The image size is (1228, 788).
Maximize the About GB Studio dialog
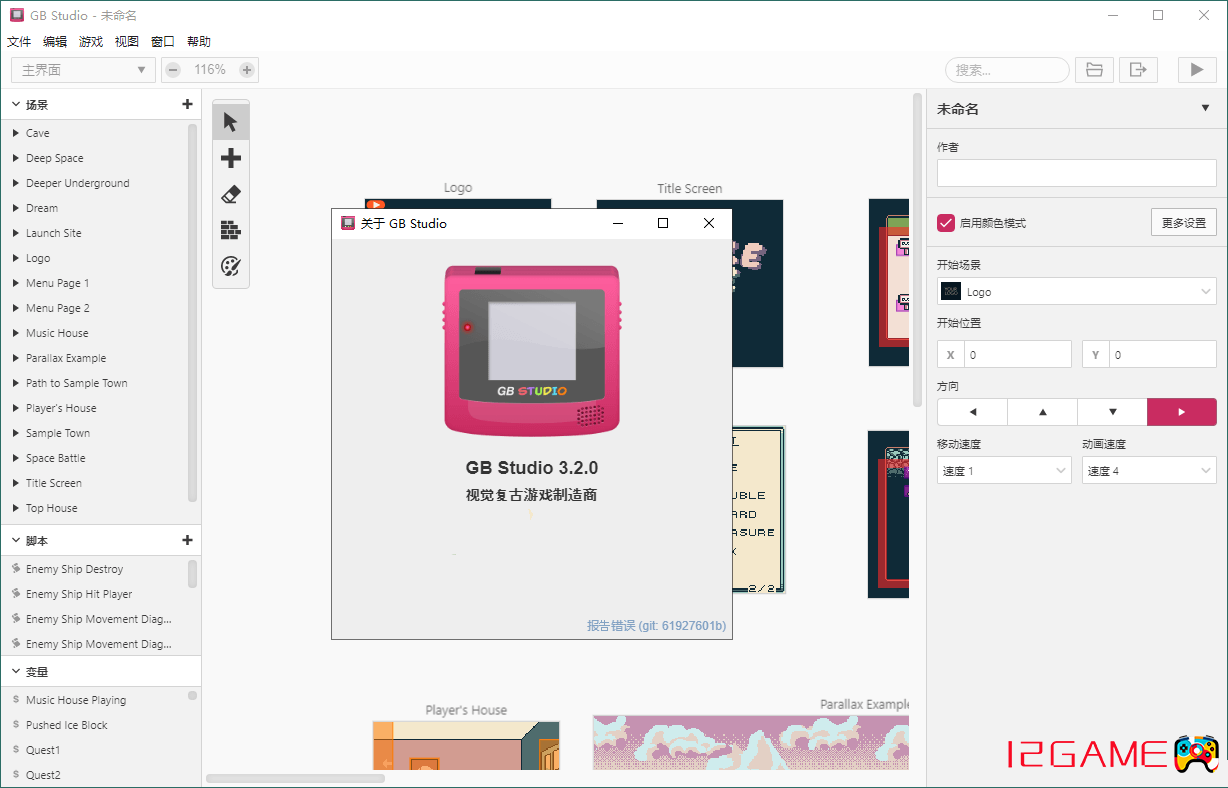[x=663, y=223]
